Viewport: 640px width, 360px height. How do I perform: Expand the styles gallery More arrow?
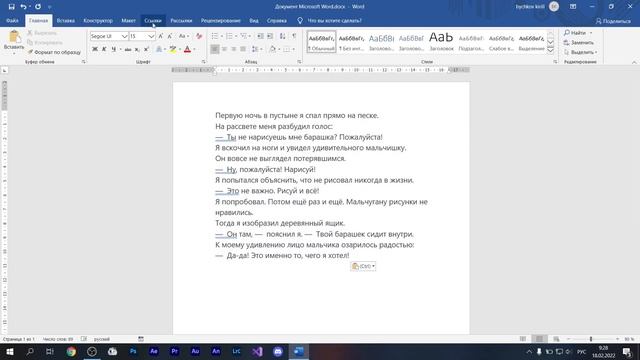(551, 50)
